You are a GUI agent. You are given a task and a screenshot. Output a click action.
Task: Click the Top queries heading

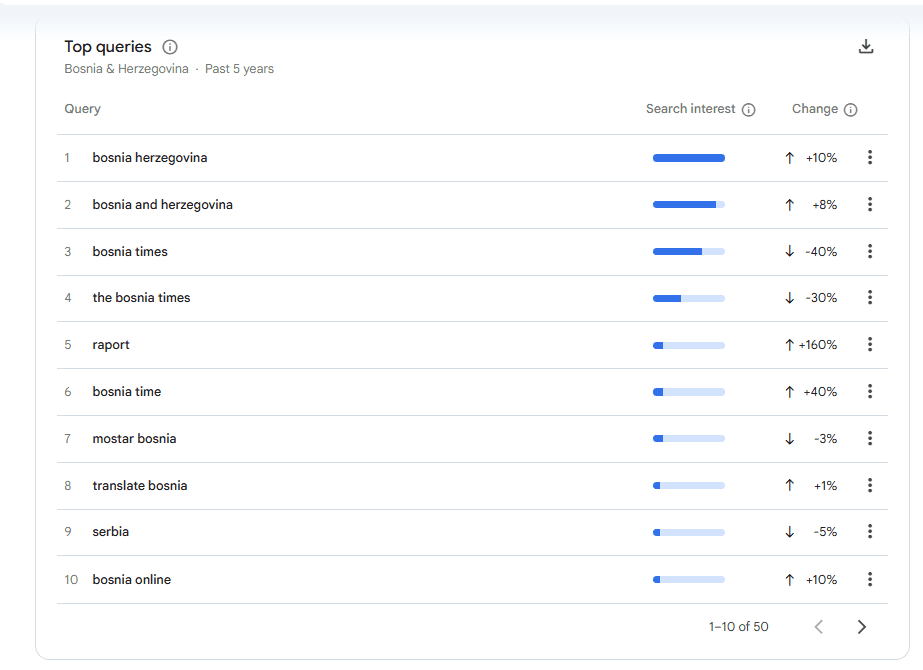[108, 47]
